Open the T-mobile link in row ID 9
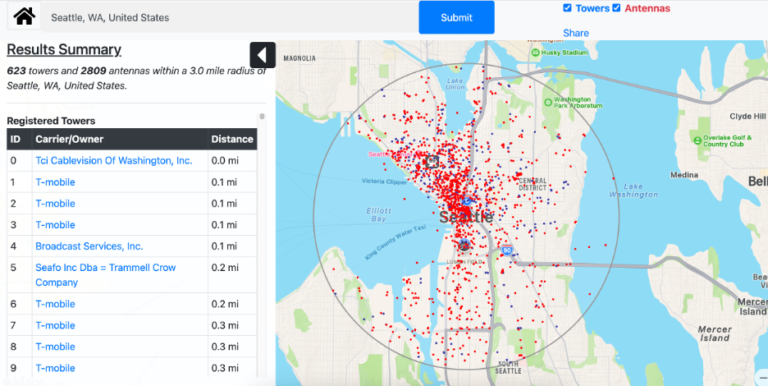 click(55, 368)
